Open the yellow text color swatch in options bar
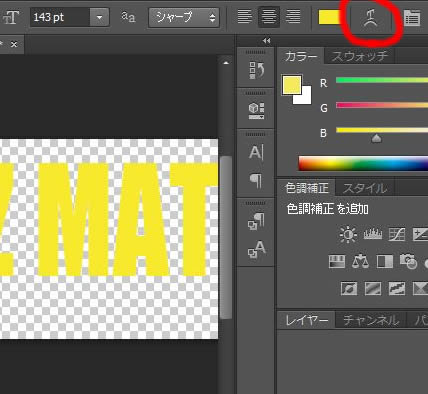The height and width of the screenshot is (394, 428). coord(330,17)
